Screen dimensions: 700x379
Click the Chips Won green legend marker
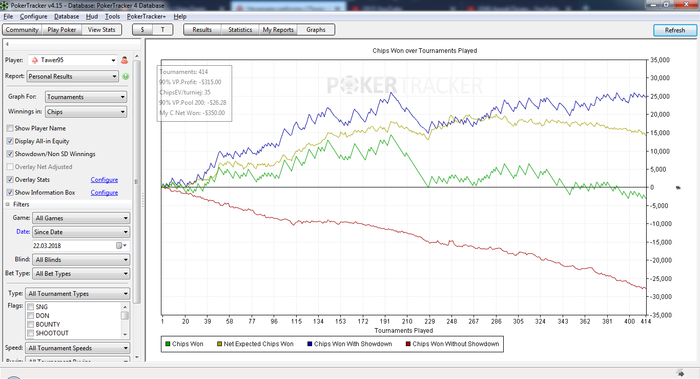168,344
